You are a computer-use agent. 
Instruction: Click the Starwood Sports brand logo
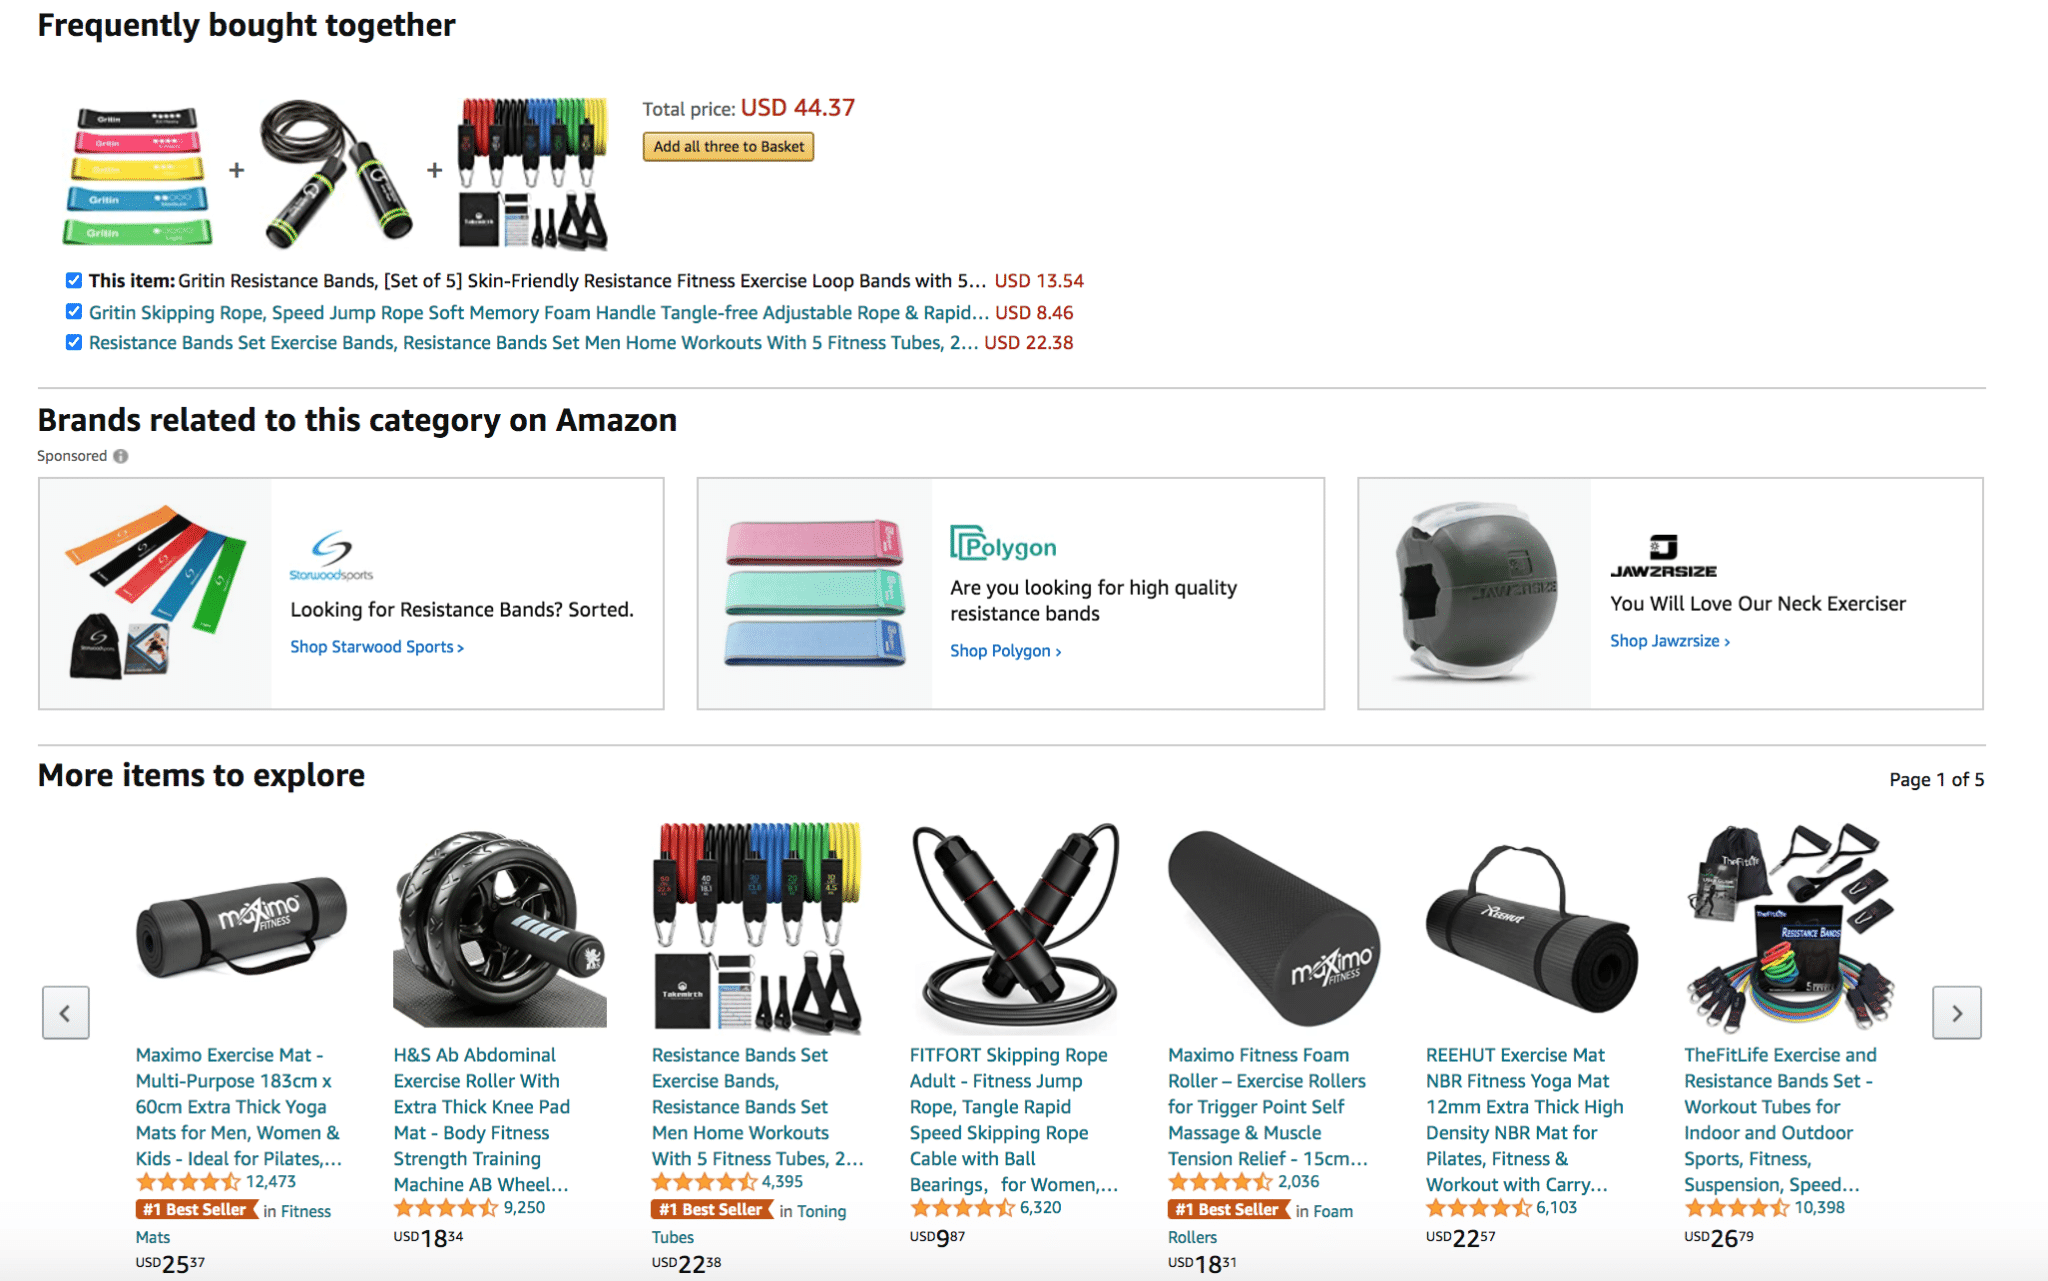(331, 555)
